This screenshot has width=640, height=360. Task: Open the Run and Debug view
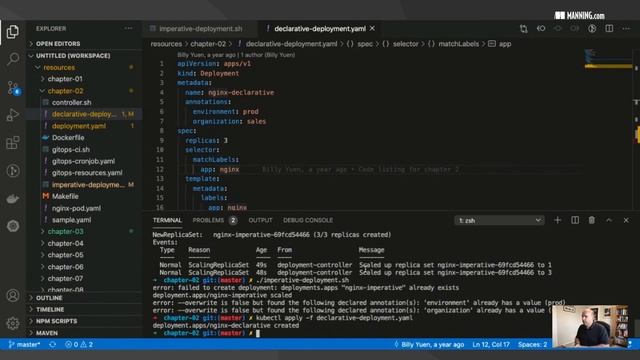pyautogui.click(x=13, y=115)
